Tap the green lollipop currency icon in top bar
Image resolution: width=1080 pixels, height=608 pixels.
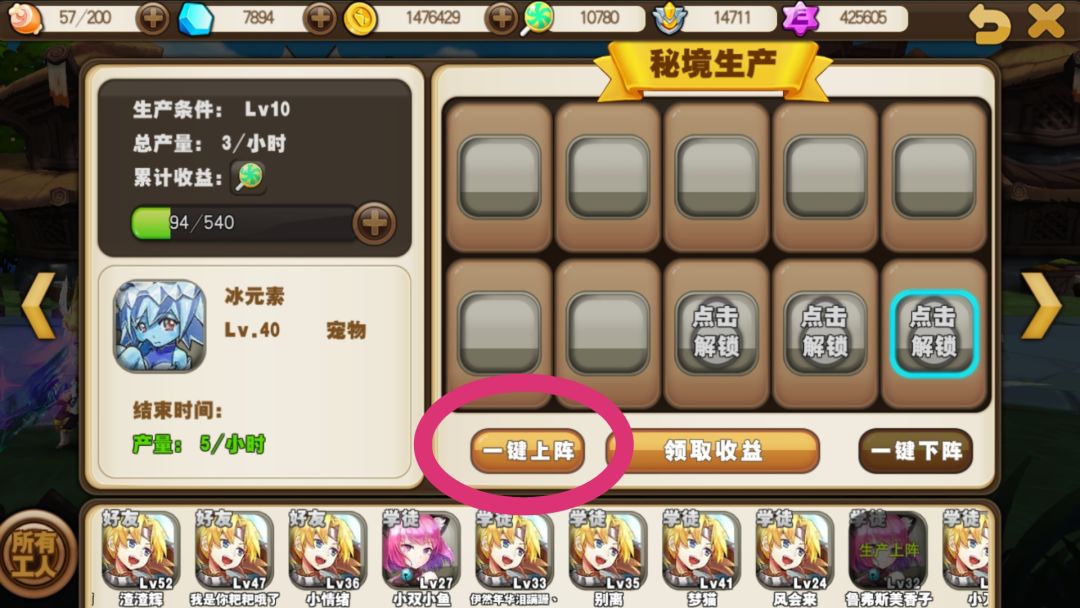pyautogui.click(x=537, y=18)
